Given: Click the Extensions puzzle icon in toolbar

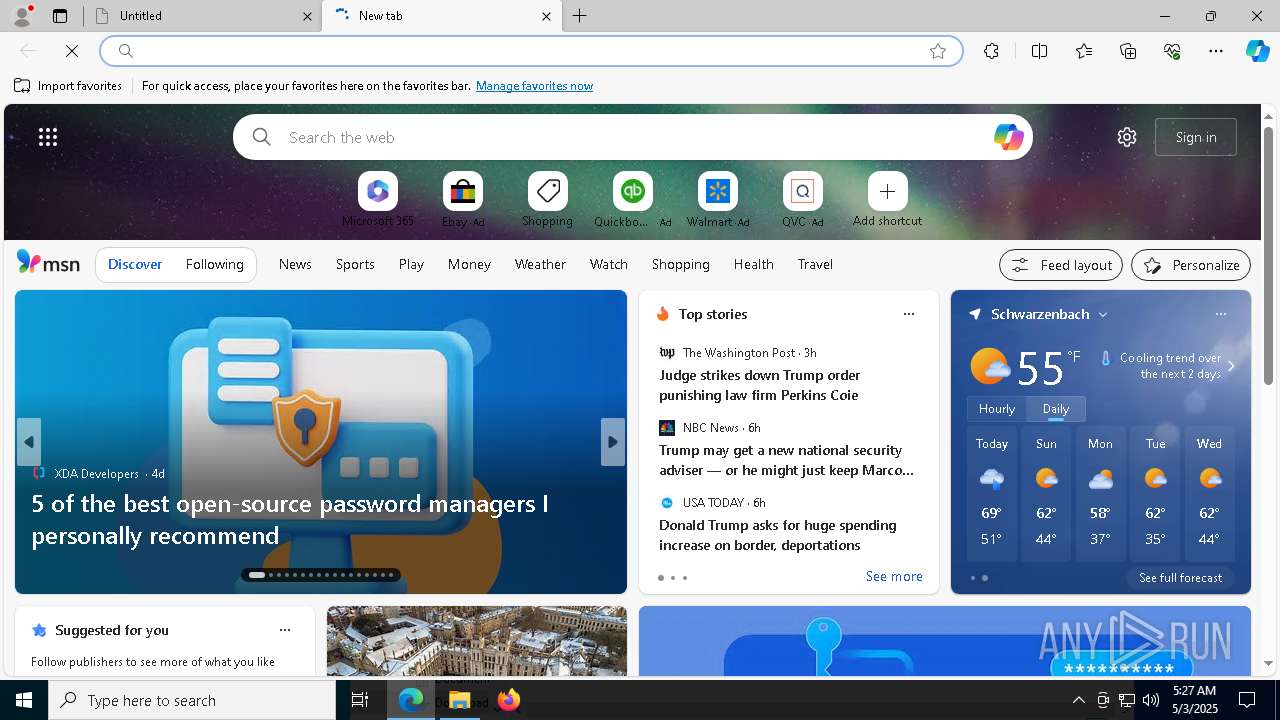Looking at the screenshot, I should pos(991,51).
